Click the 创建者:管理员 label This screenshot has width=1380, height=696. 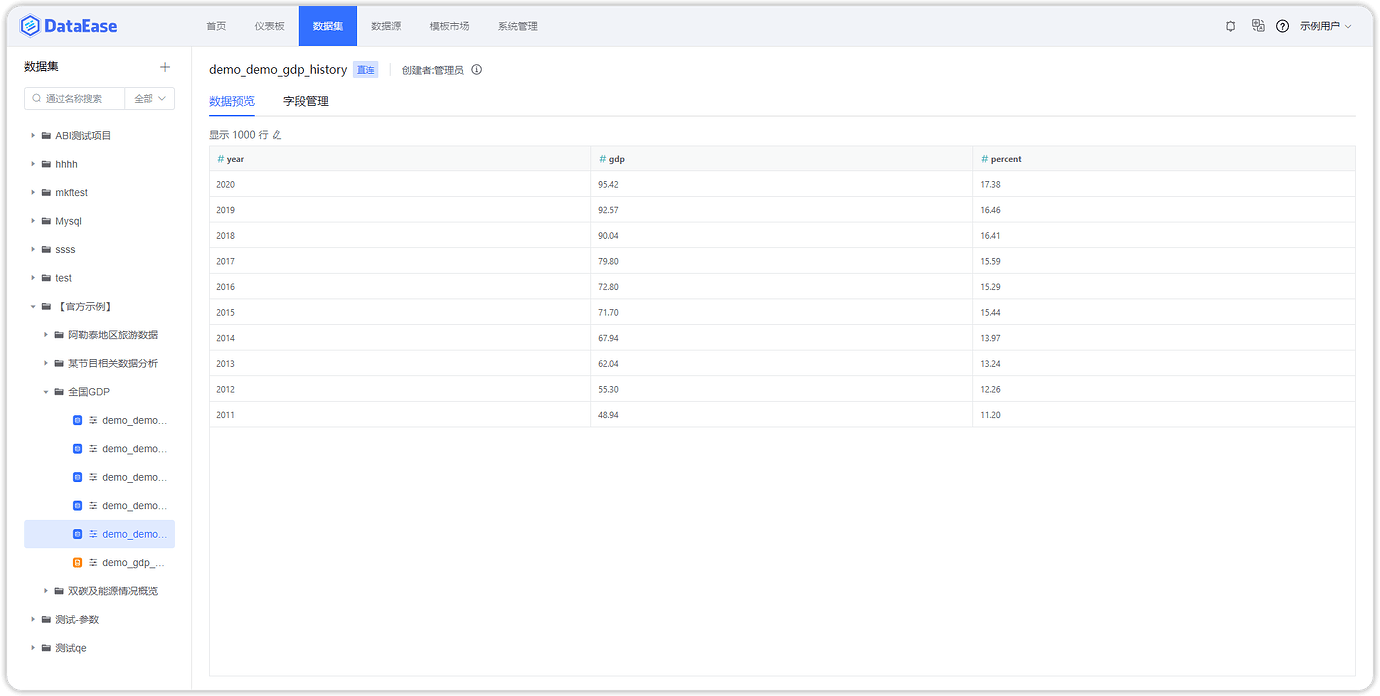433,70
